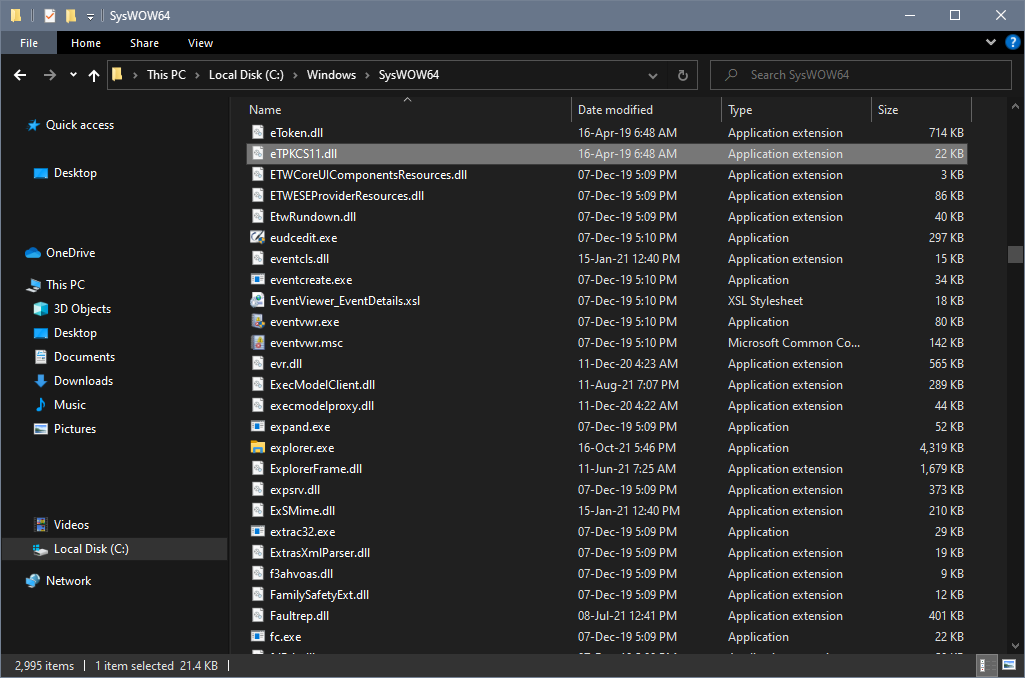Select Local Disk (C:) in sidebar
The image size is (1025, 678).
(x=91, y=549)
